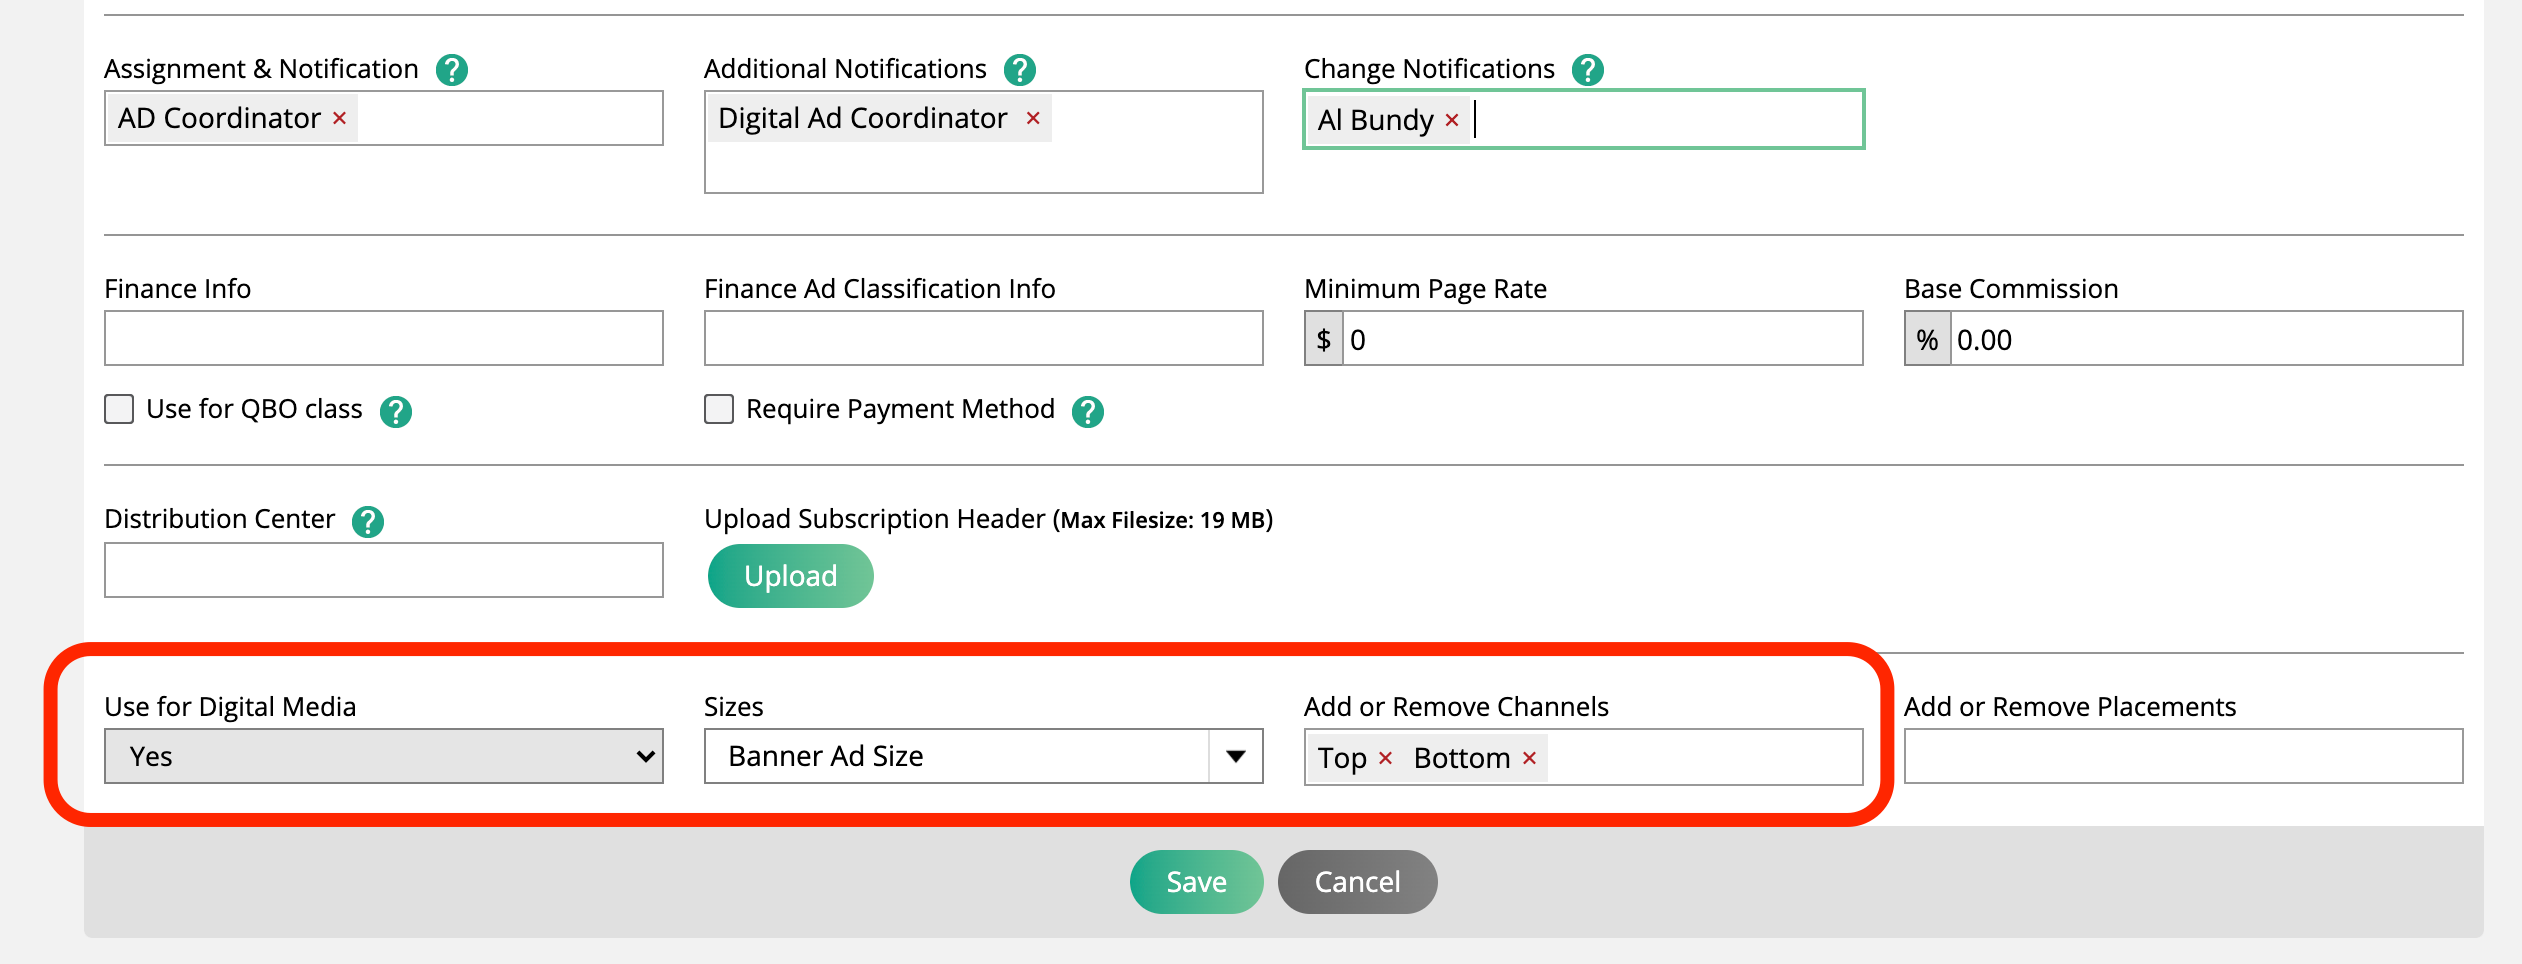The width and height of the screenshot is (2522, 964).
Task: Click help icon next to Additional Notifications
Action: (1019, 70)
